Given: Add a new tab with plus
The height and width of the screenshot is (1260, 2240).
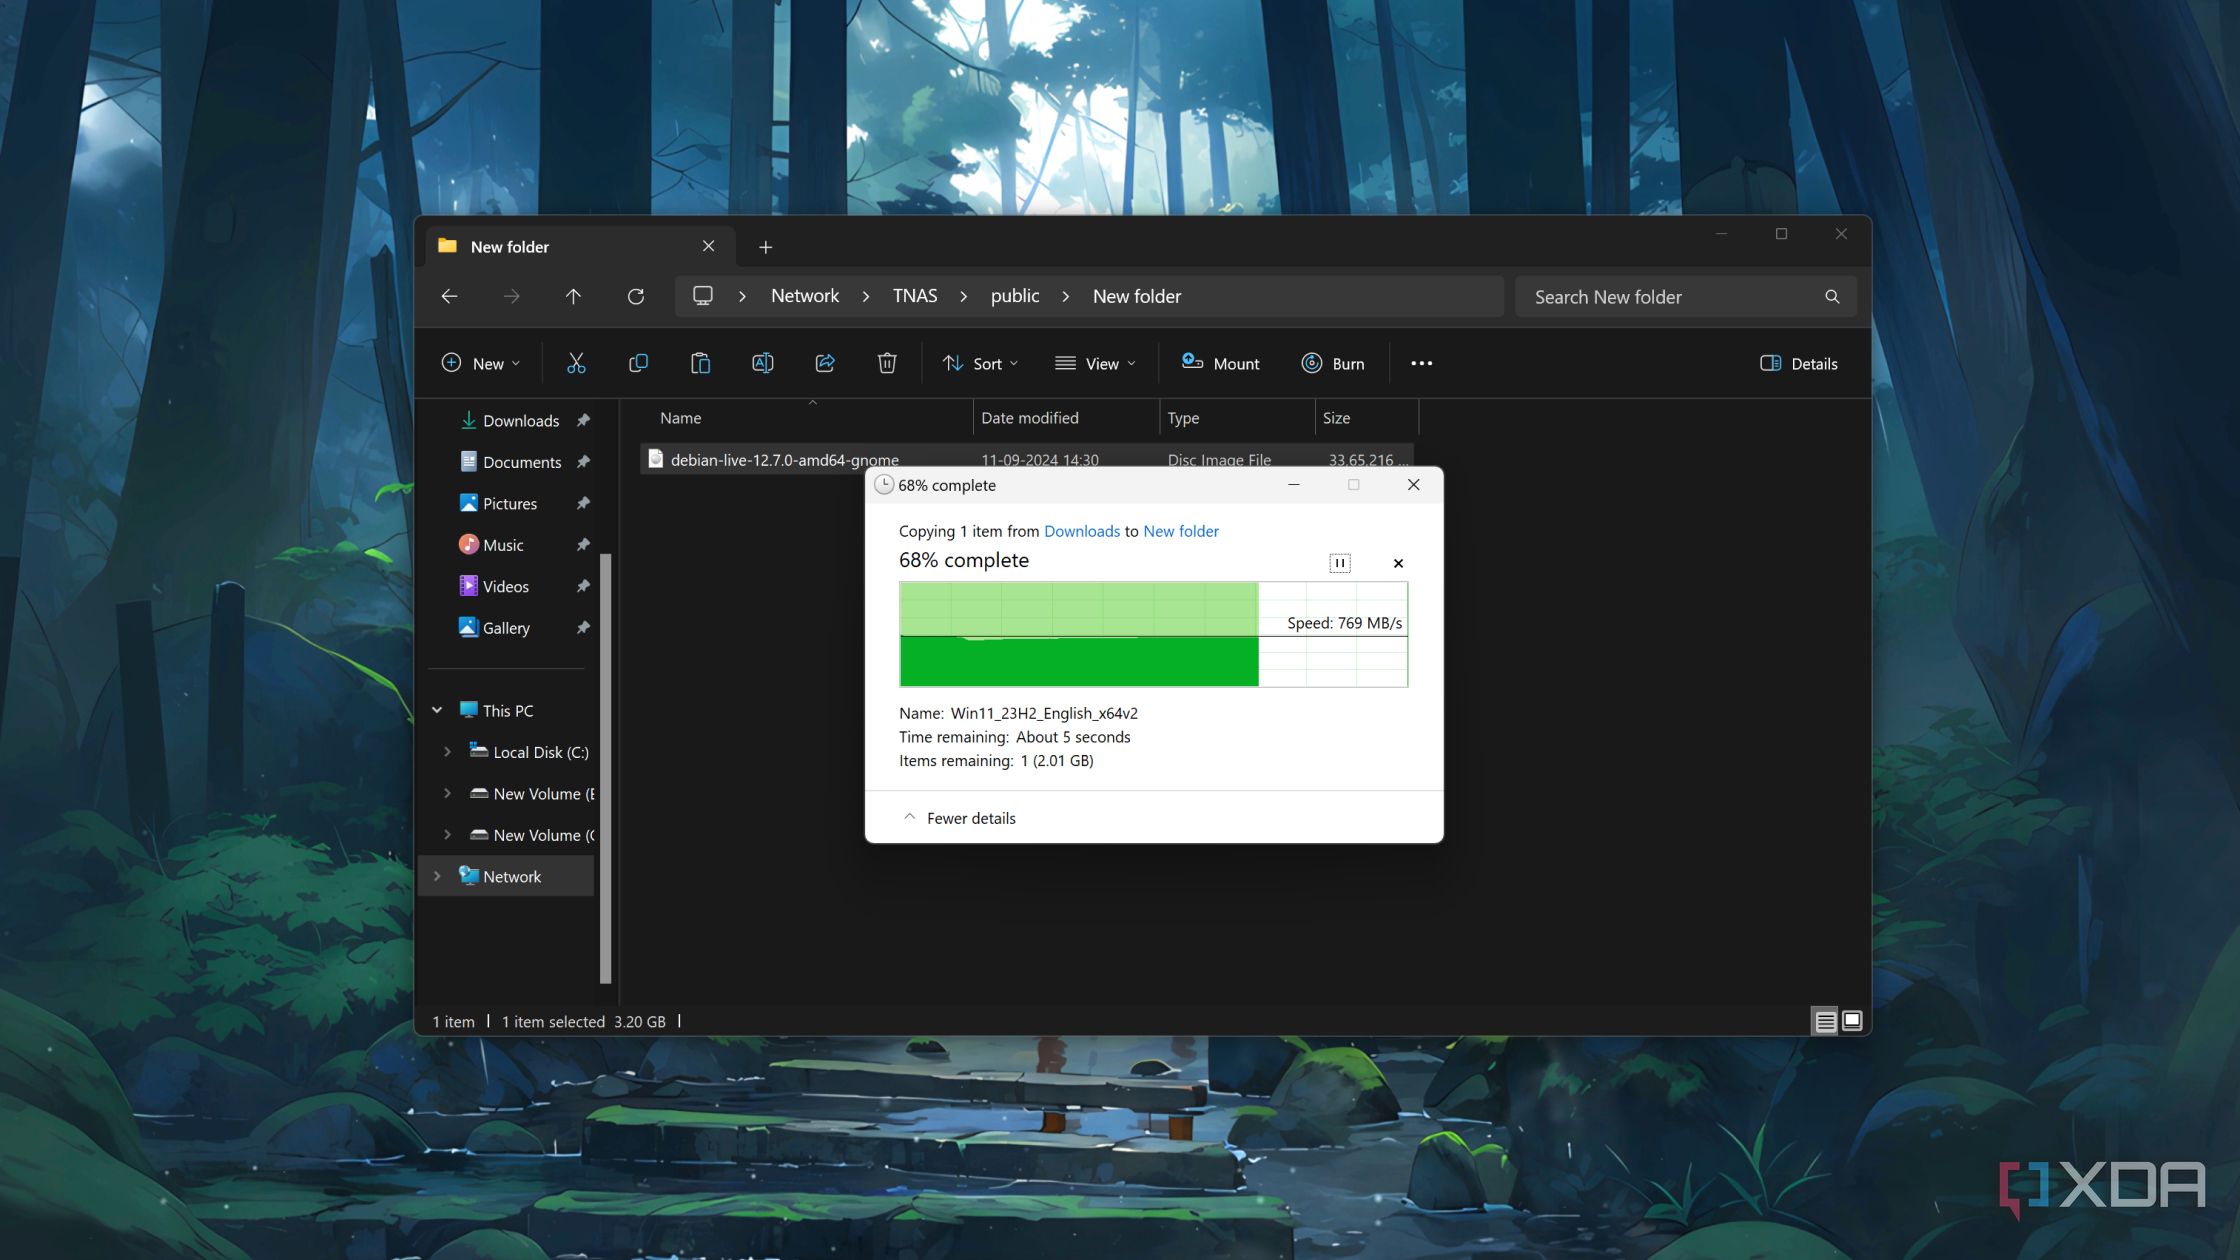Looking at the screenshot, I should click(765, 247).
